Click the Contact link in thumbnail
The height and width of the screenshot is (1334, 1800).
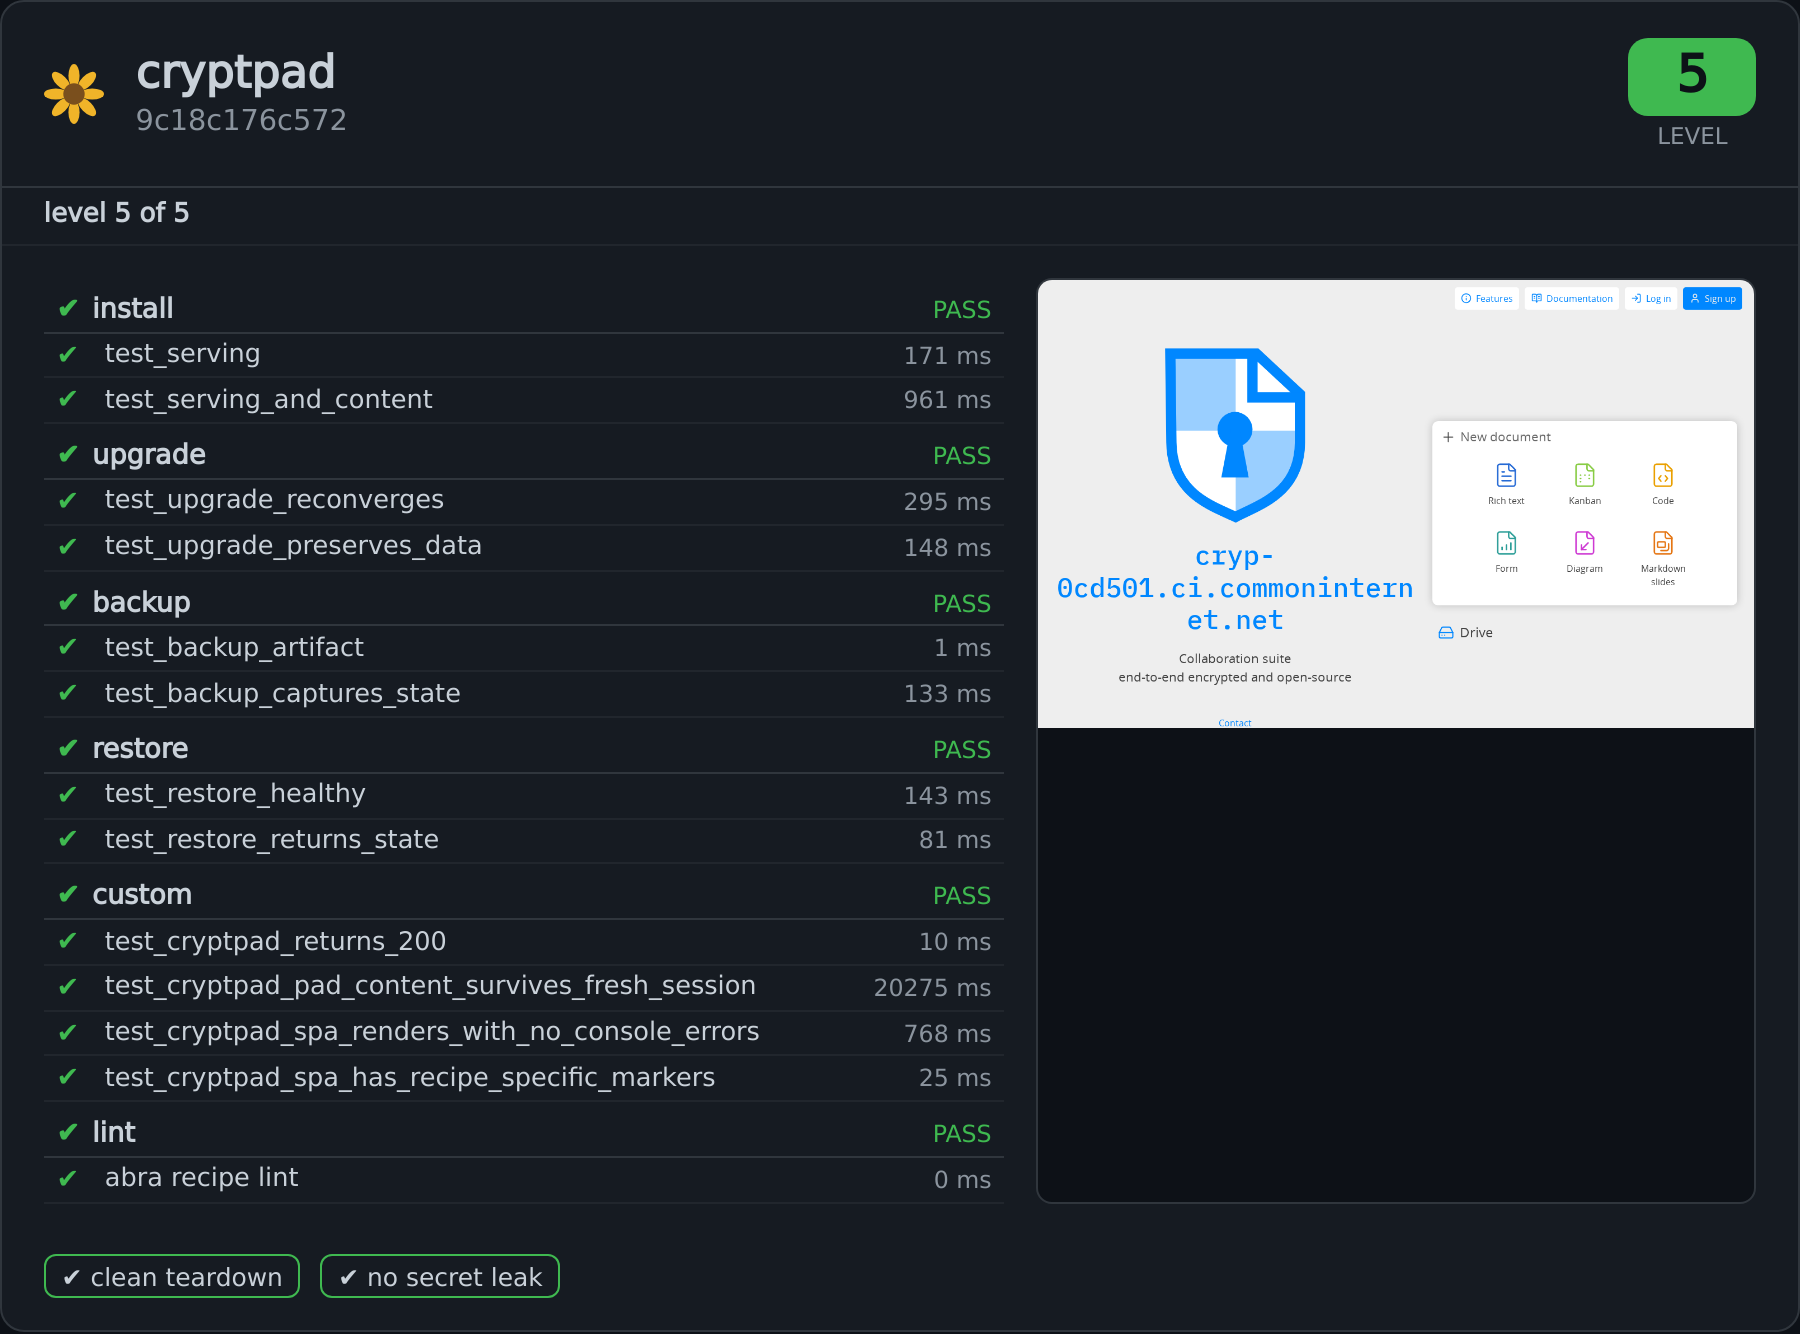tap(1235, 723)
